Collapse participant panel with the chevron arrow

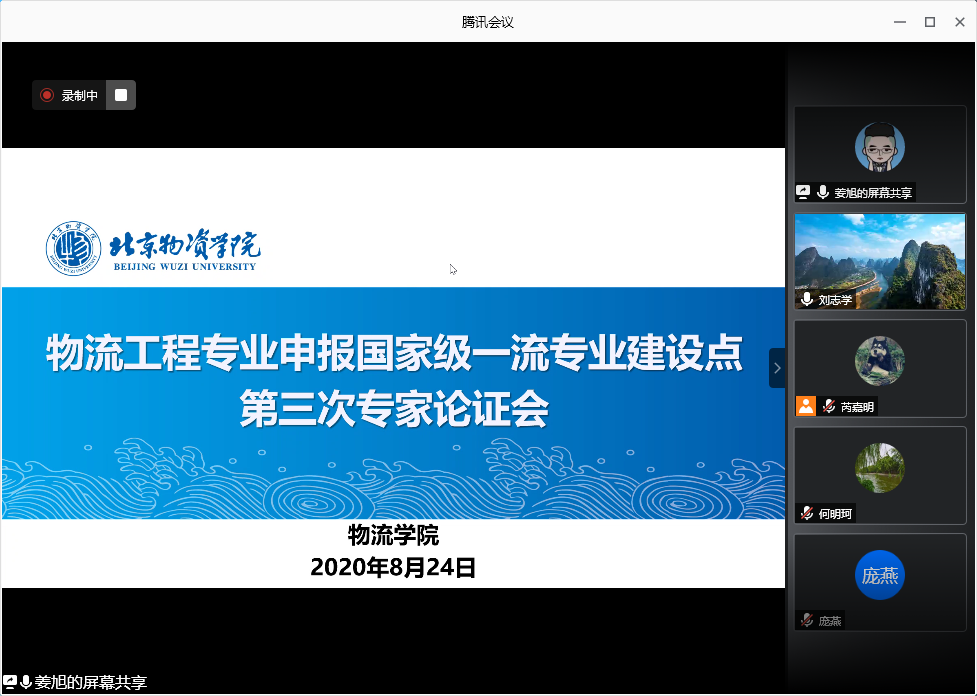[x=777, y=368]
